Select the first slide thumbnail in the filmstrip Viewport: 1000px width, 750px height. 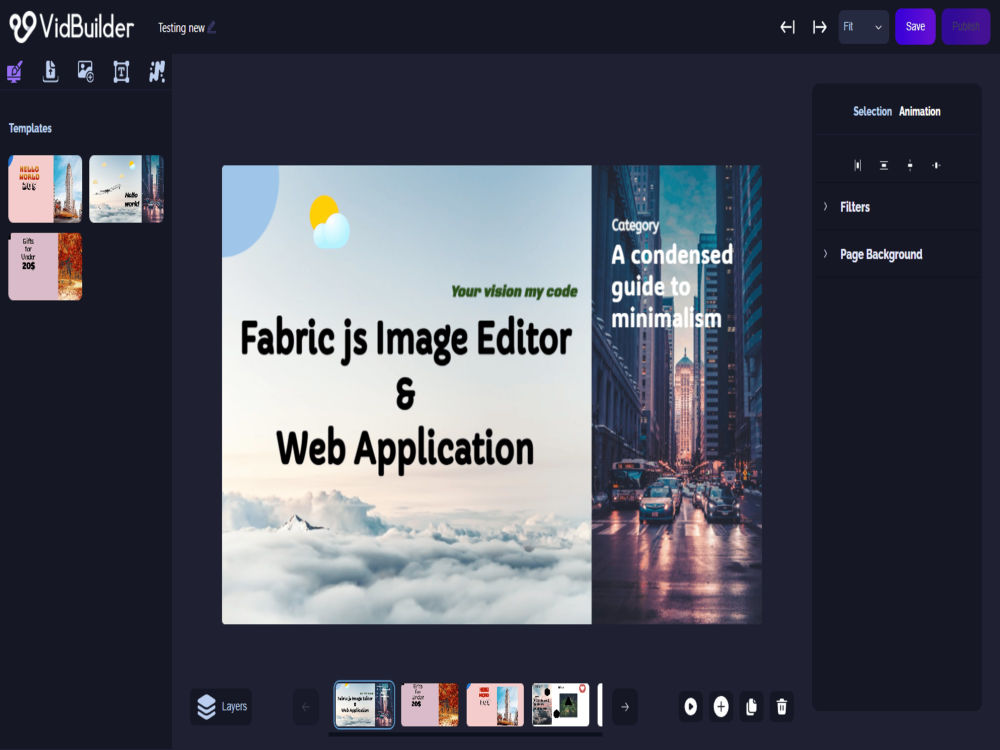pyautogui.click(x=364, y=705)
